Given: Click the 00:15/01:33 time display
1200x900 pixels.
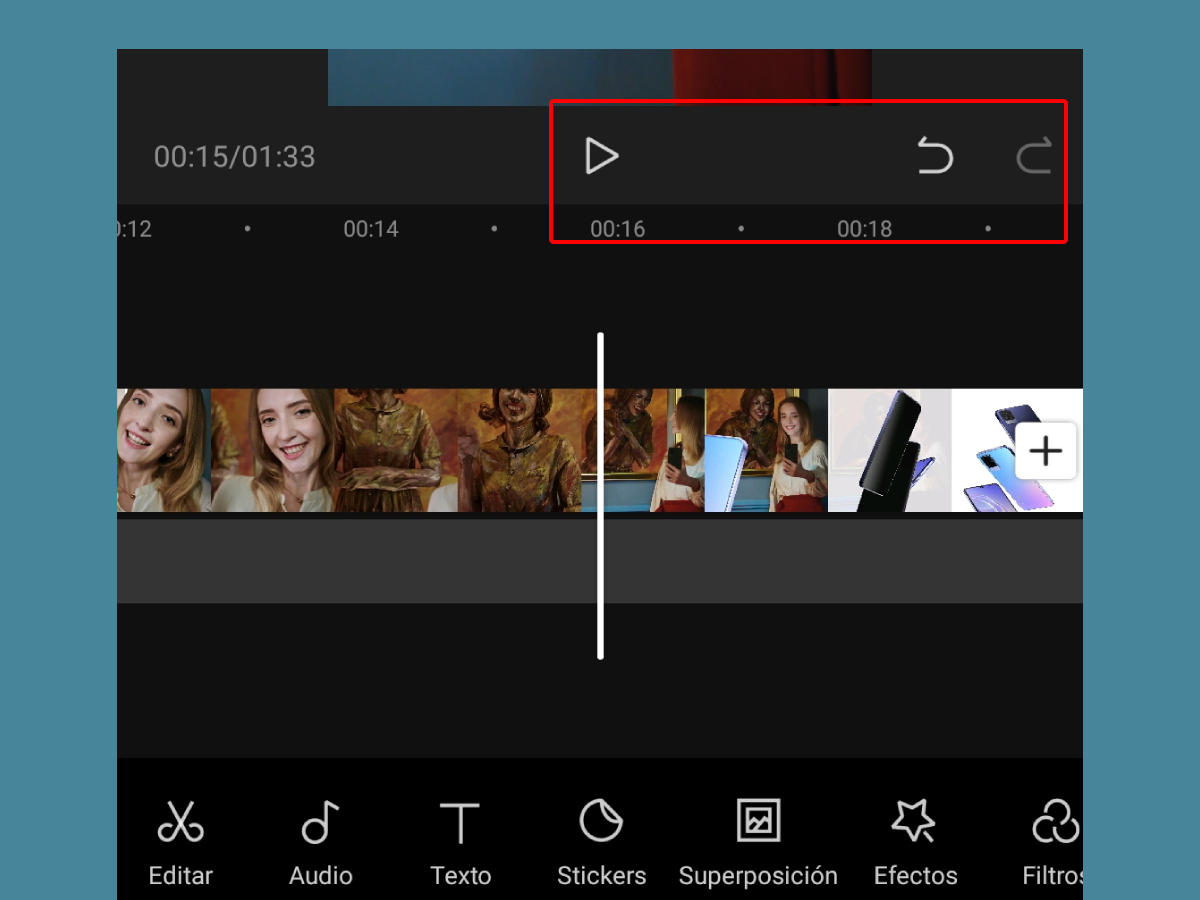Looking at the screenshot, I should (x=234, y=157).
